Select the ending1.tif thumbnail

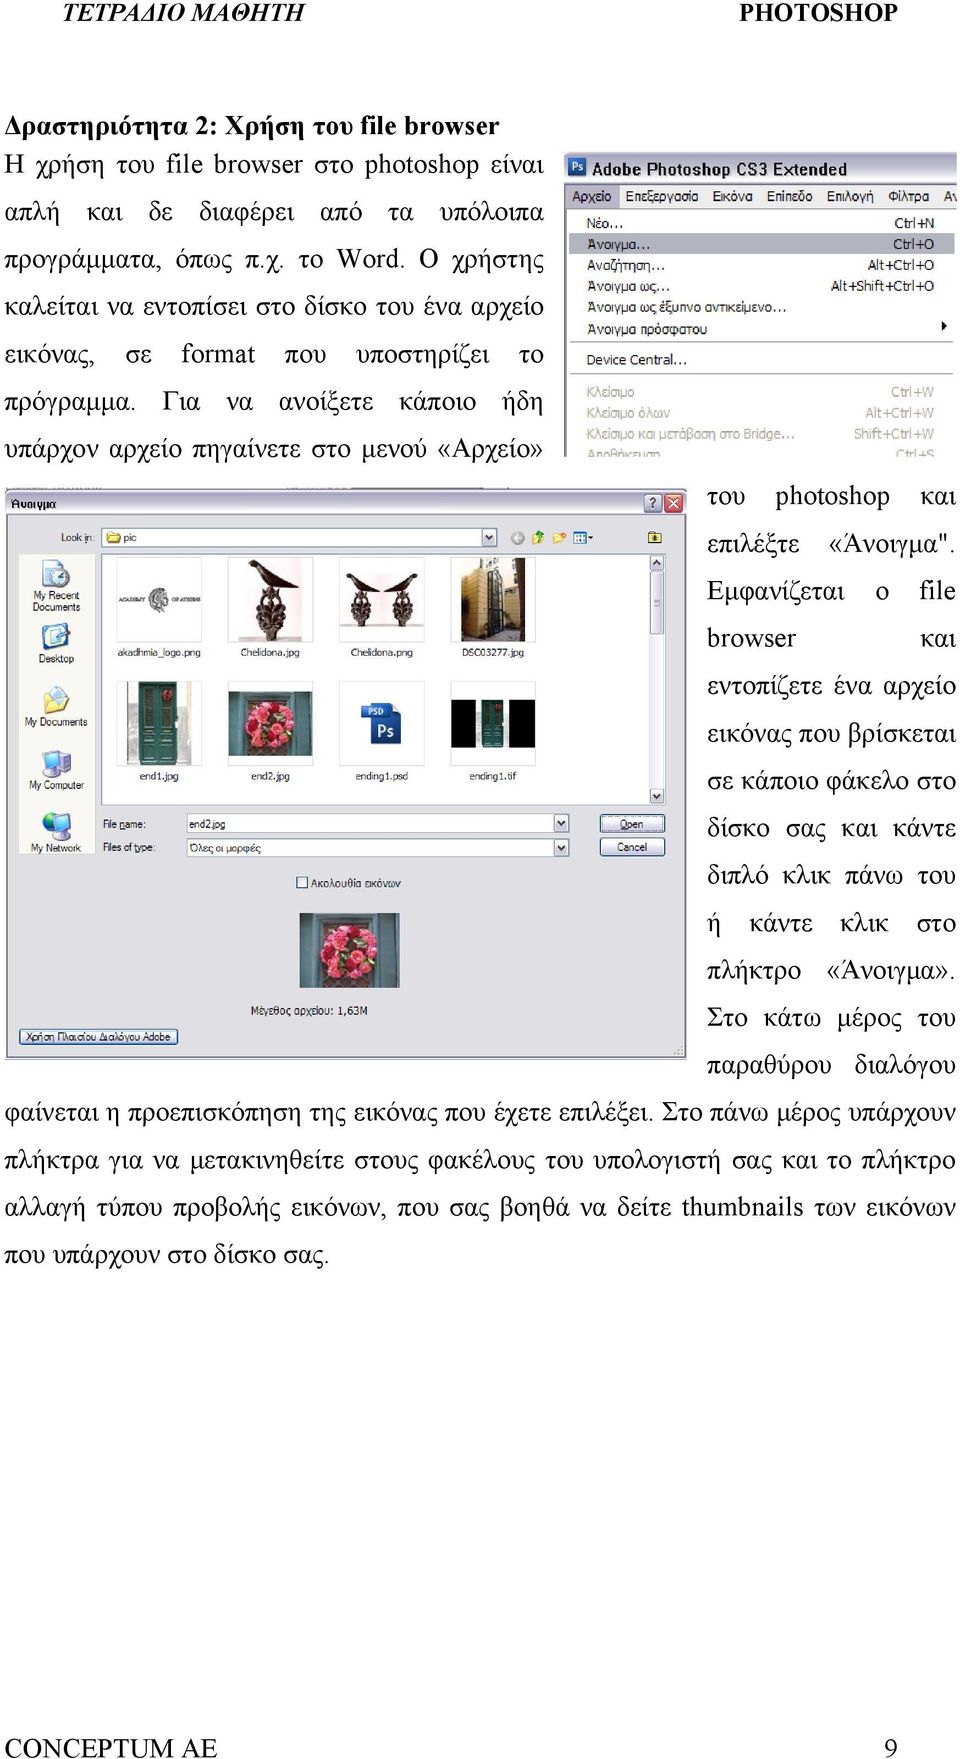click(492, 723)
